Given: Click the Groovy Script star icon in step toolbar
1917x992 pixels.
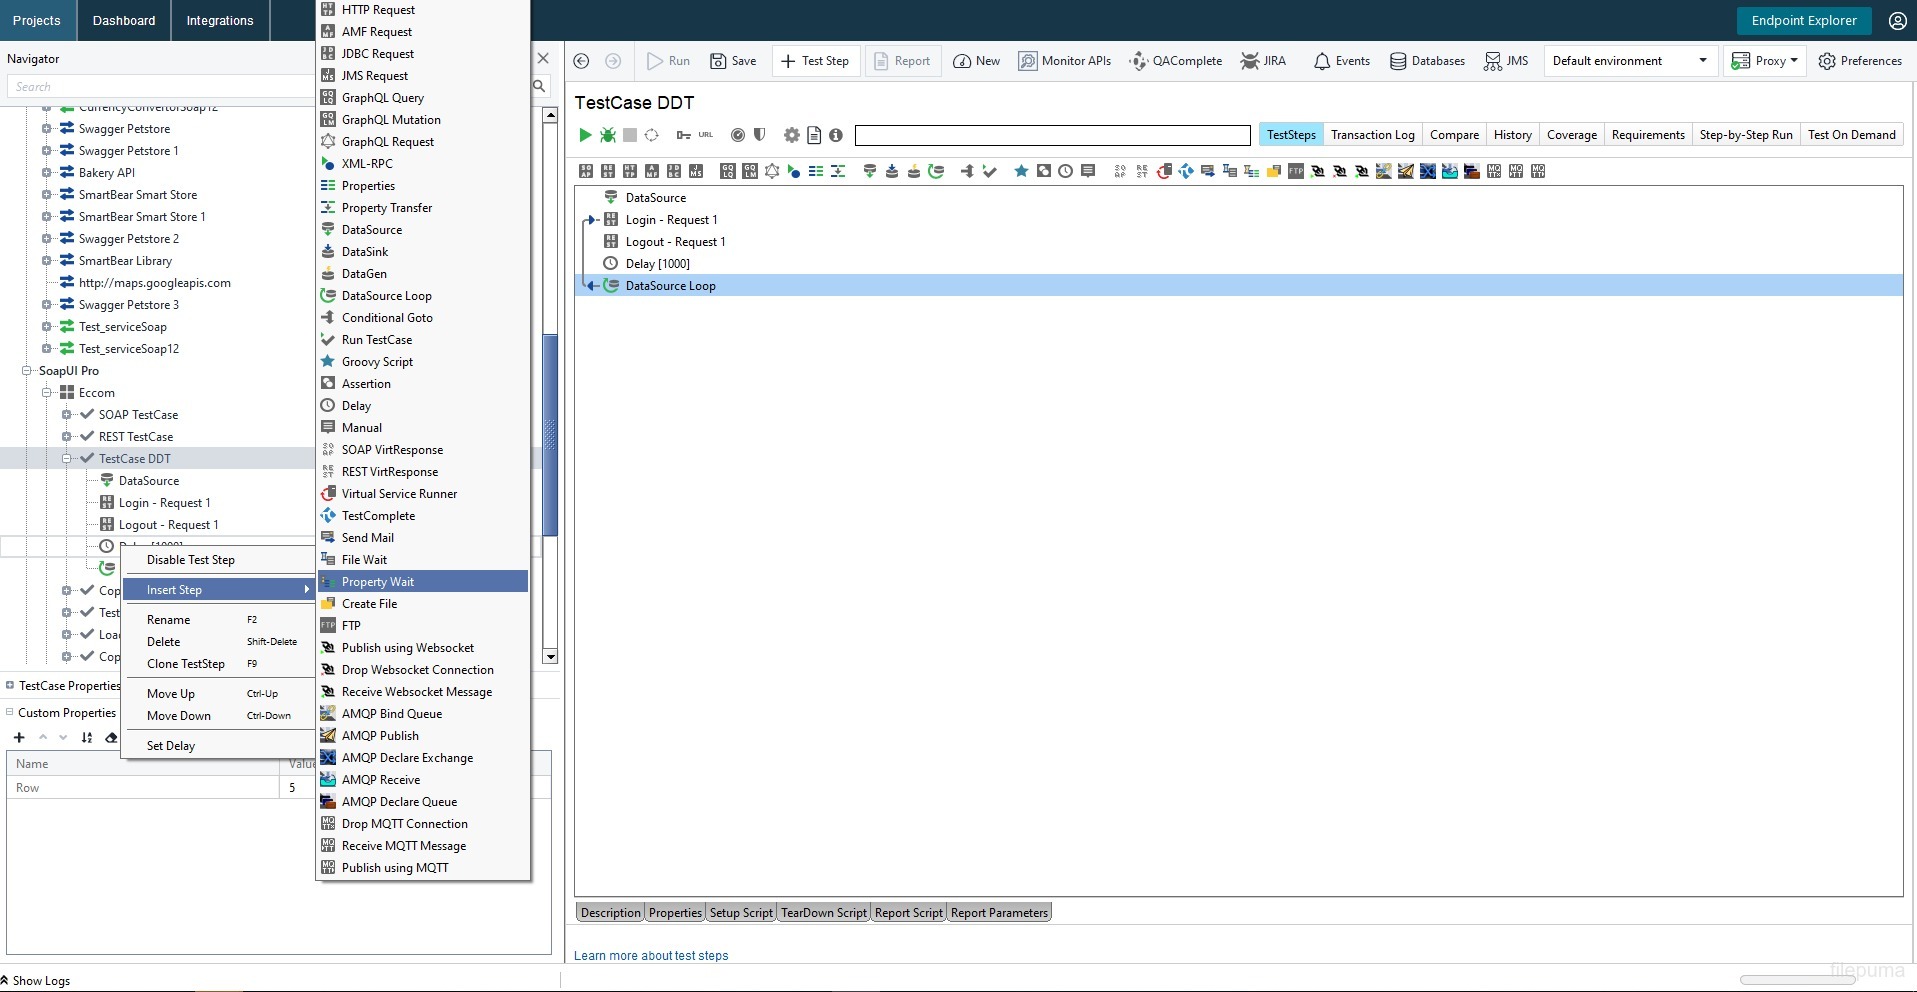Looking at the screenshot, I should point(1021,171).
